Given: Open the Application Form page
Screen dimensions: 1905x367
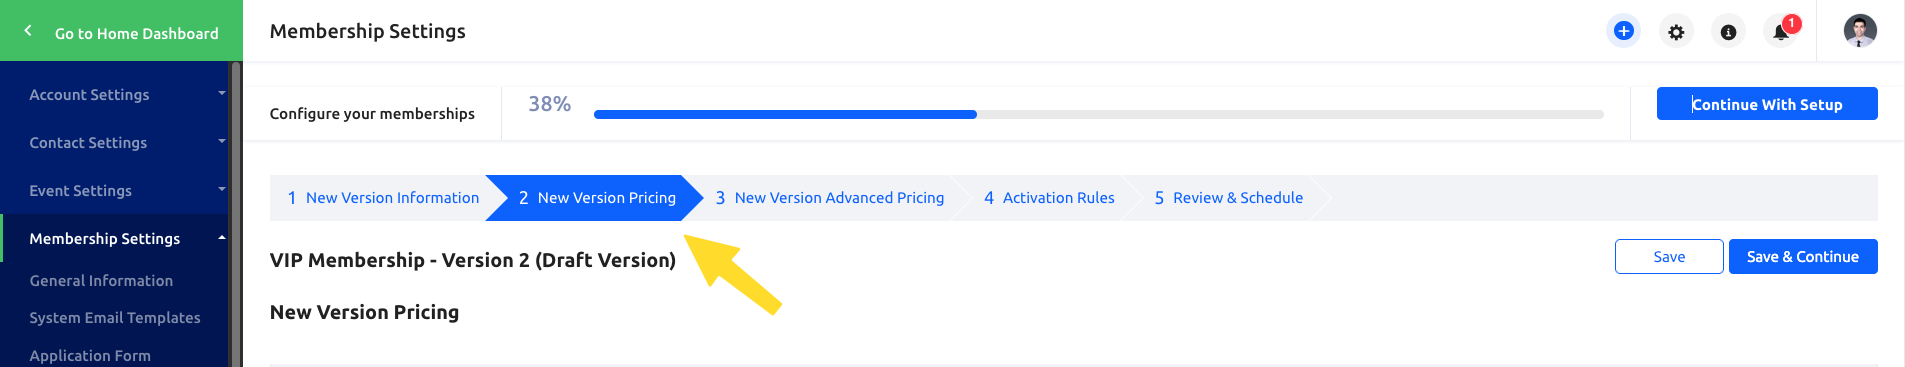Looking at the screenshot, I should (90, 355).
